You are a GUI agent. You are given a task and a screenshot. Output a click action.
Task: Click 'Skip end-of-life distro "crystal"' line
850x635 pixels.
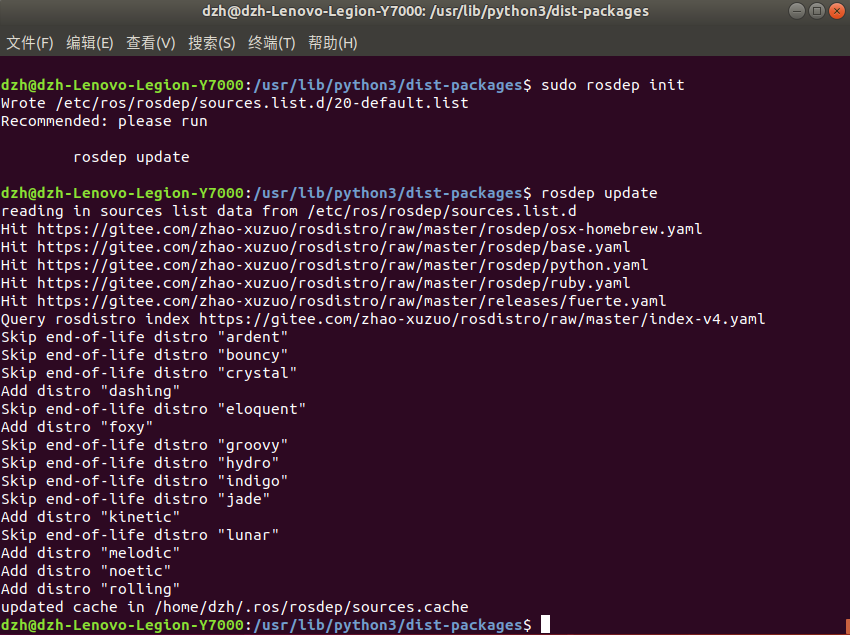[x=149, y=373]
